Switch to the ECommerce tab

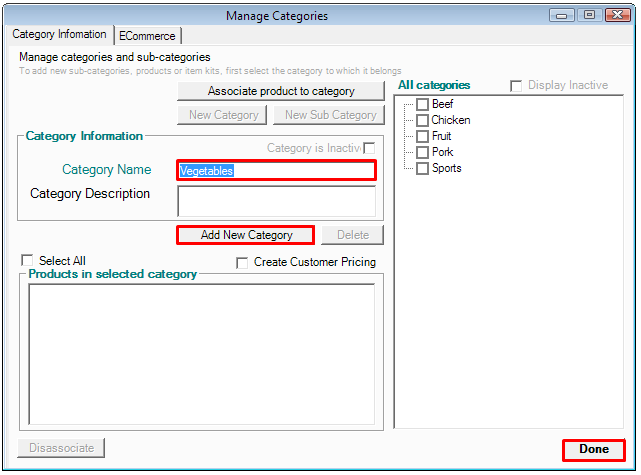tap(147, 36)
